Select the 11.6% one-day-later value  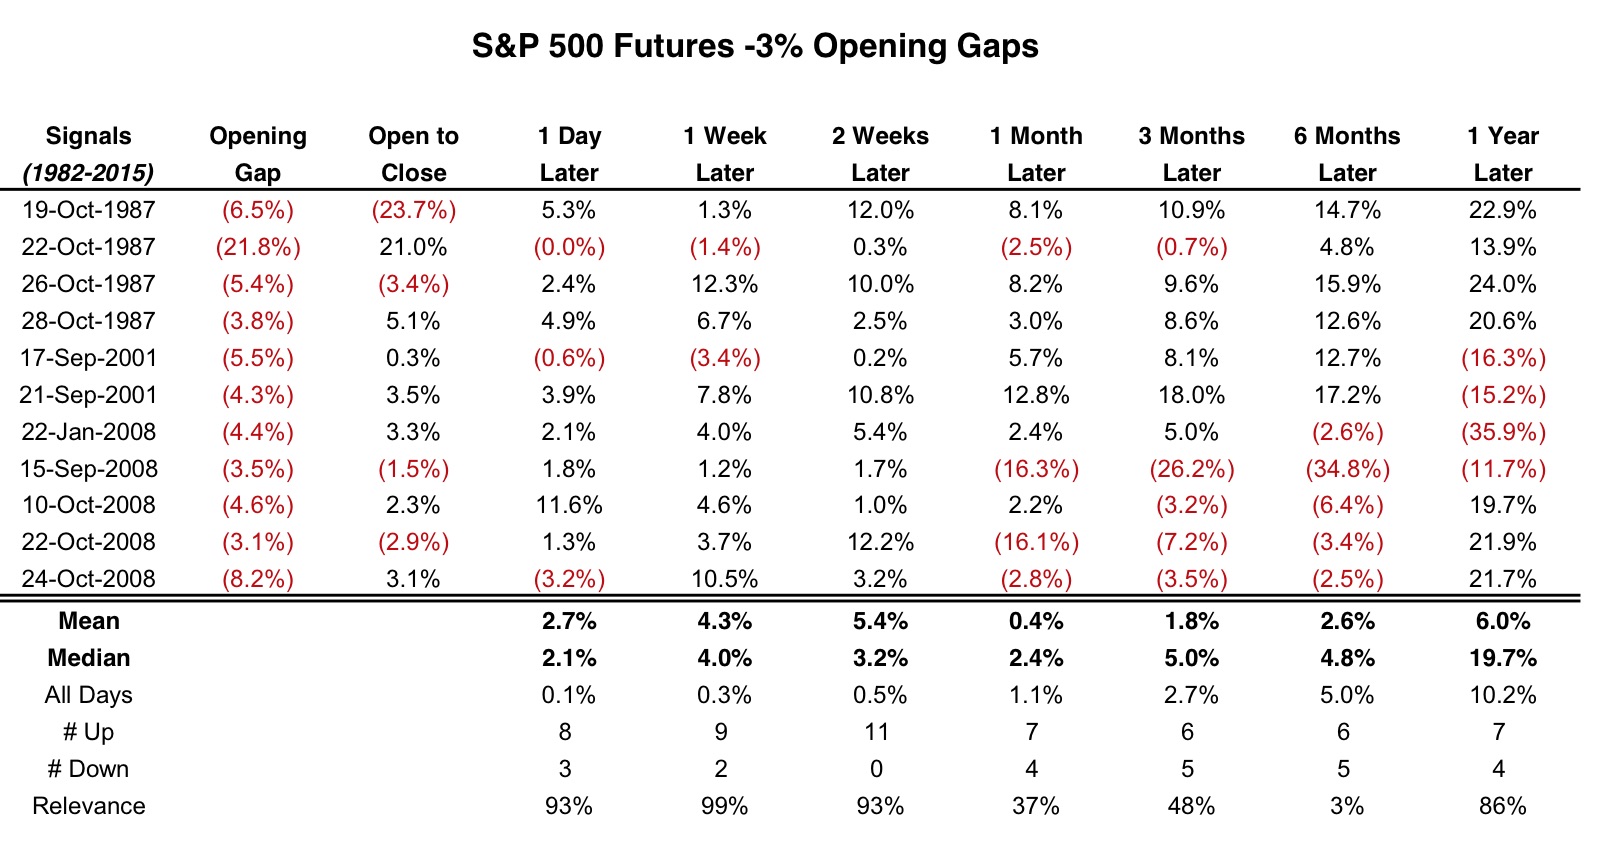[569, 505]
